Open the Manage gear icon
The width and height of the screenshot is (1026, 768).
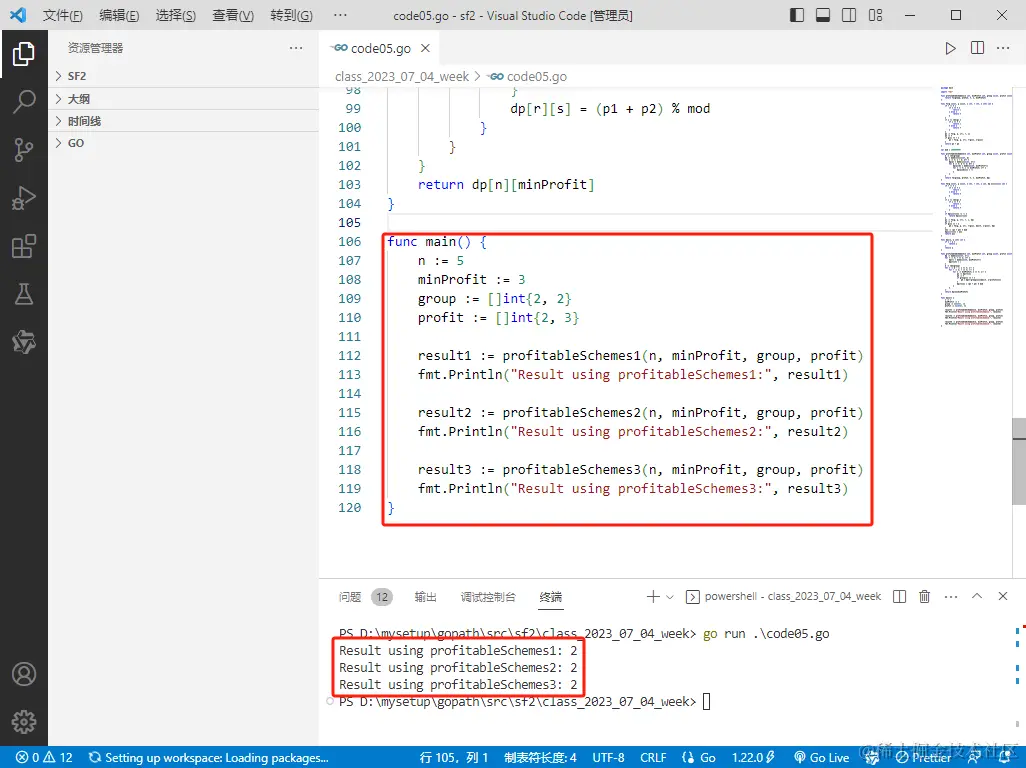24,722
